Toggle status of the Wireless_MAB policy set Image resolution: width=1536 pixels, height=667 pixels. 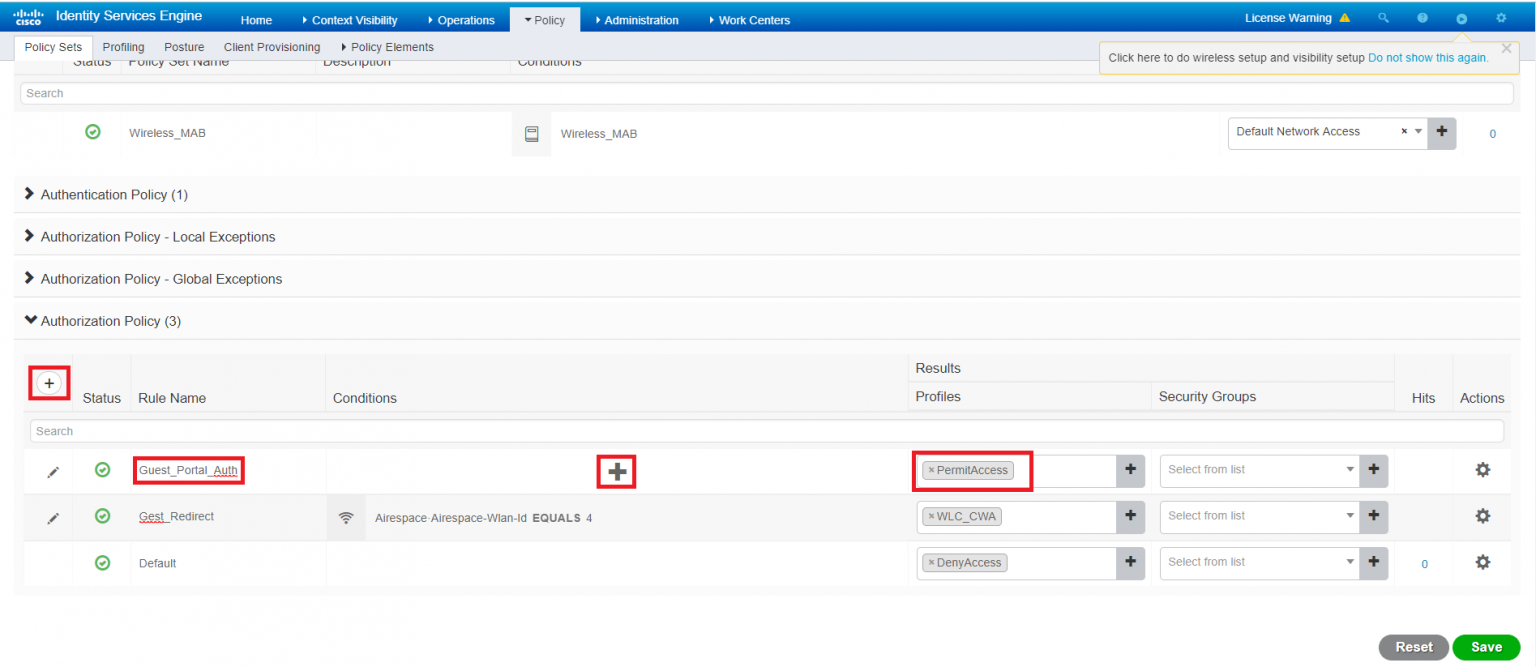(93, 132)
